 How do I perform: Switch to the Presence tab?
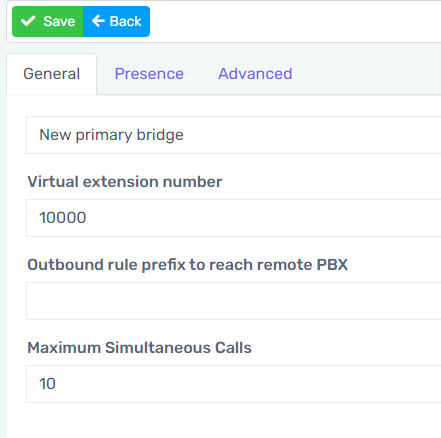149,74
